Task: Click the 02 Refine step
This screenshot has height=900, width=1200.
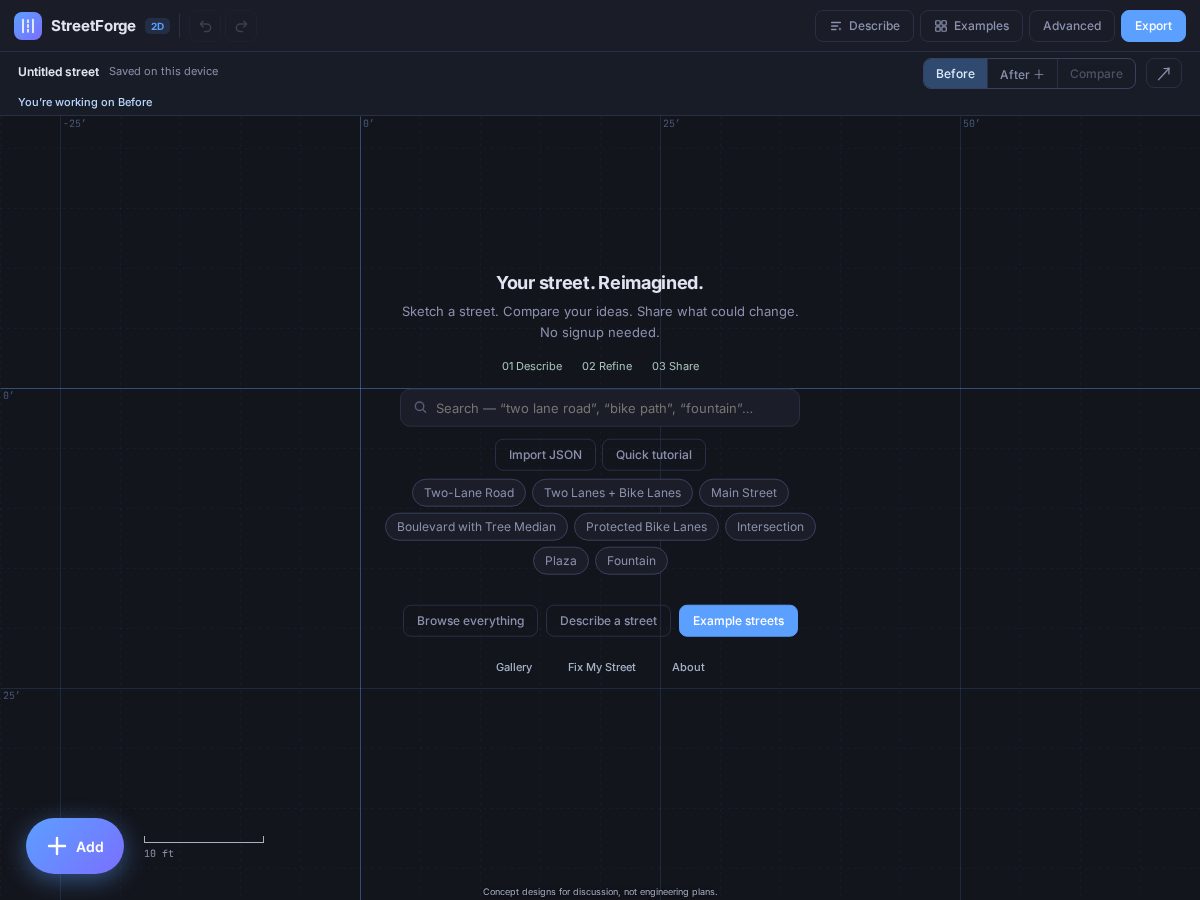Action: coord(607,366)
